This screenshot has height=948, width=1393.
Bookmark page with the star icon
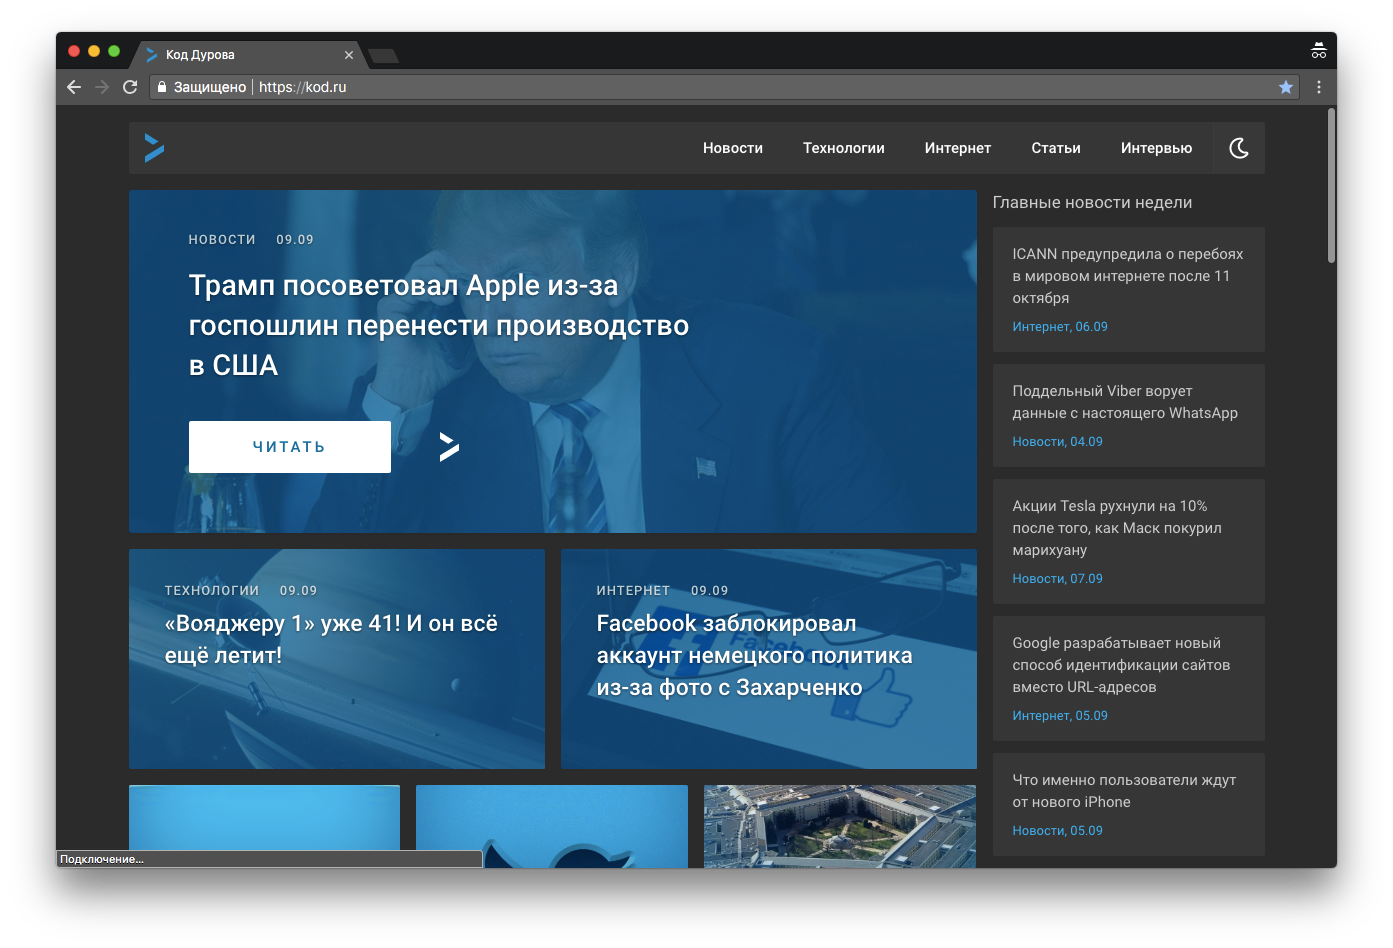pyautogui.click(x=1286, y=87)
